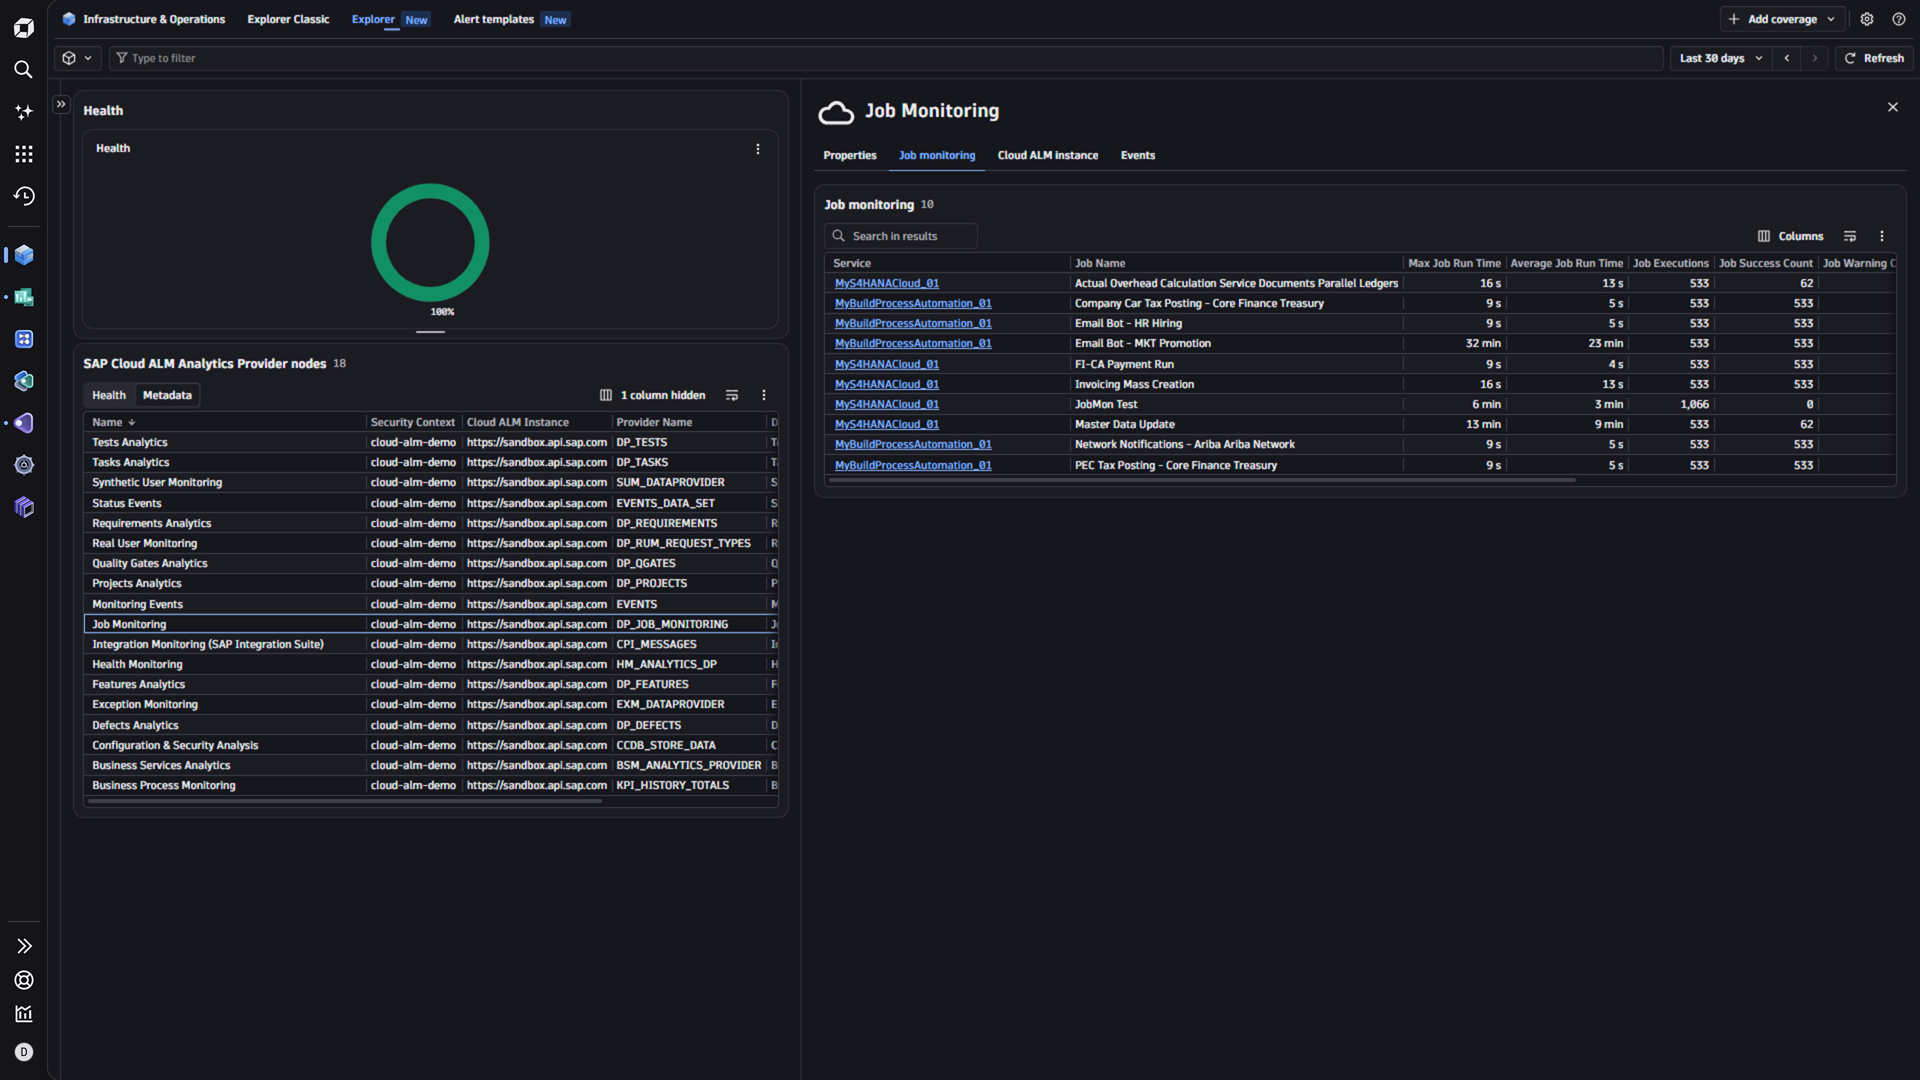Open MyBuildProcessAutomation_01 link for PEC Tax Posting

pos(913,465)
